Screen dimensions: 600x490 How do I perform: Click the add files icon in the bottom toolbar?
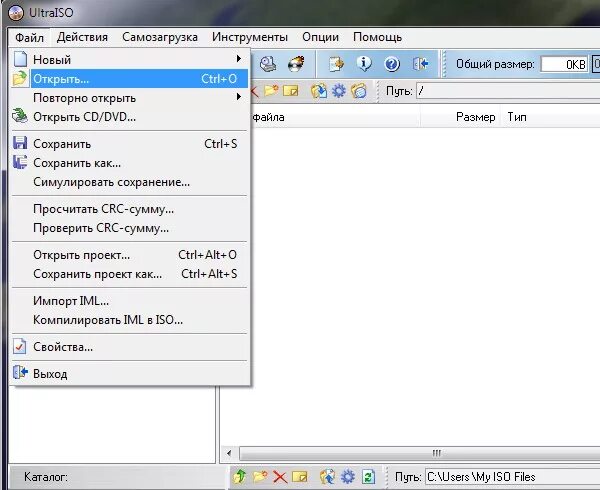(328, 477)
